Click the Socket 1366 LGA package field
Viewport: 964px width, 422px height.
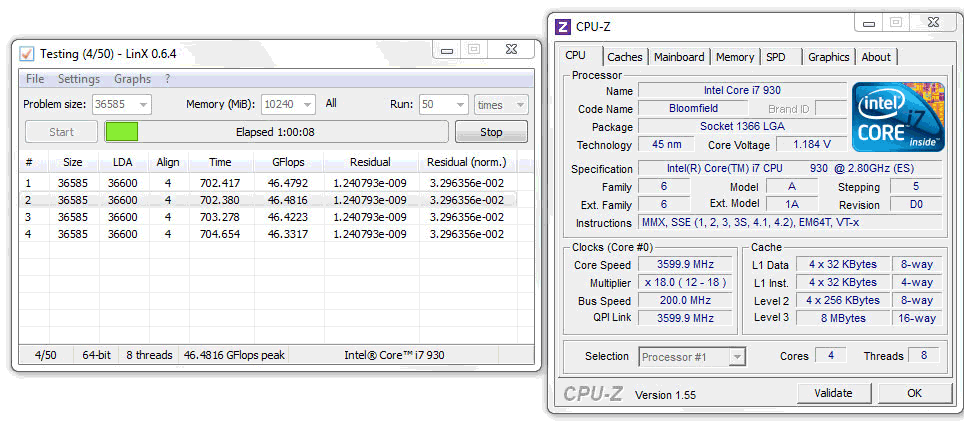[x=742, y=126]
